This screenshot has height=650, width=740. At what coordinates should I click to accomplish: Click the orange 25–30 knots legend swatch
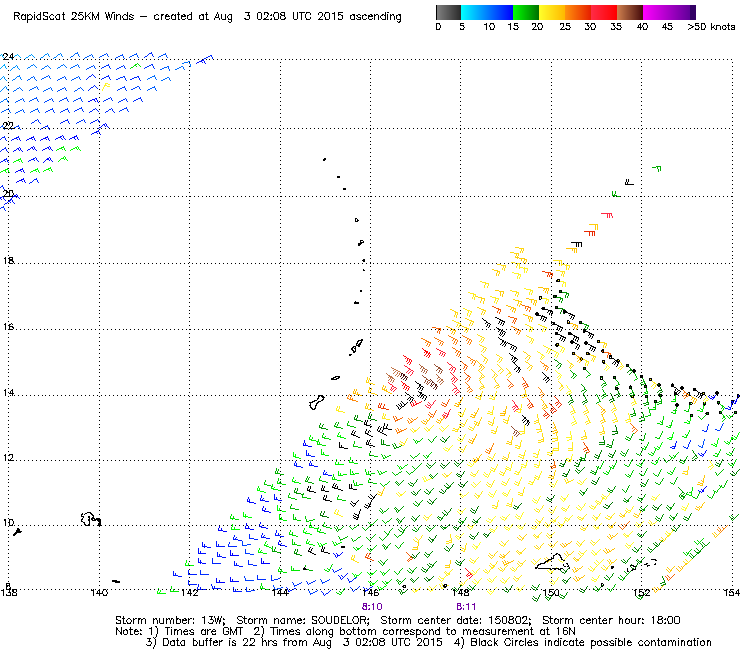578,12
